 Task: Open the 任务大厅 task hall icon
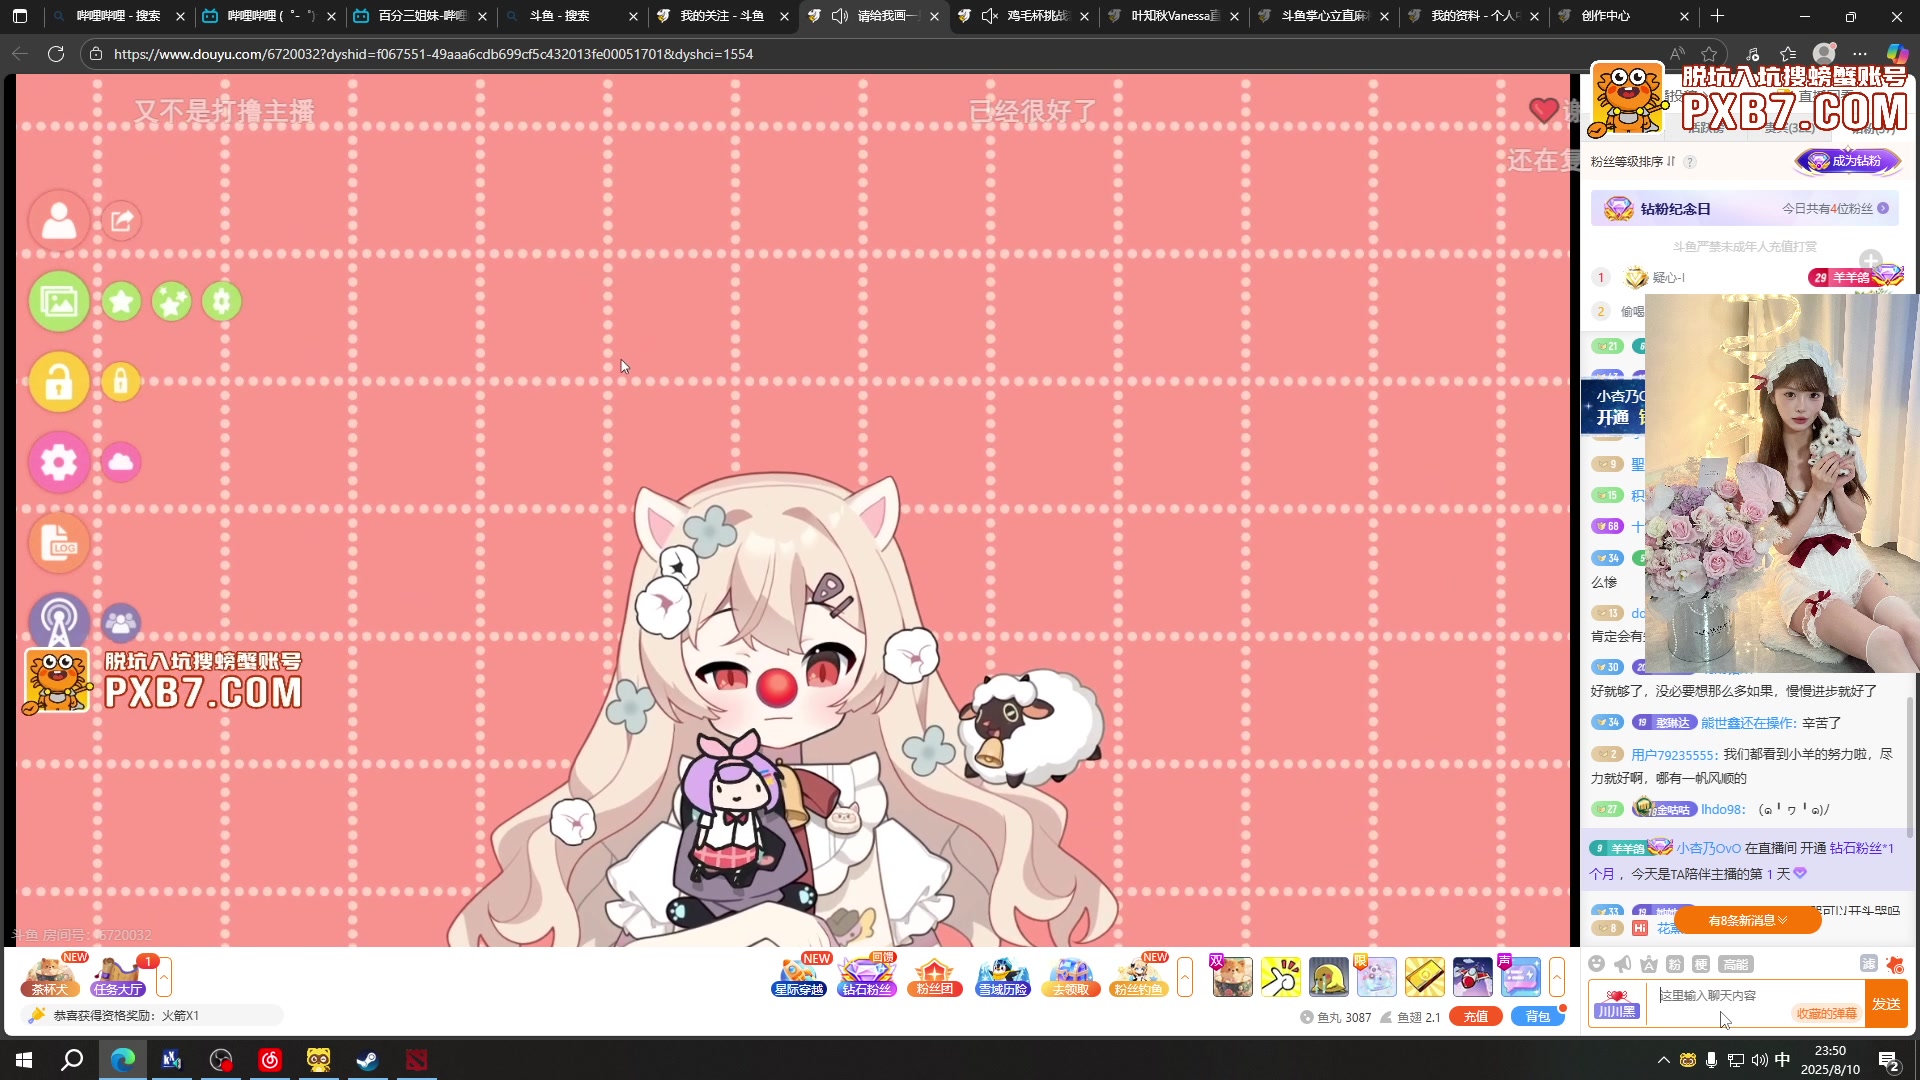click(119, 977)
